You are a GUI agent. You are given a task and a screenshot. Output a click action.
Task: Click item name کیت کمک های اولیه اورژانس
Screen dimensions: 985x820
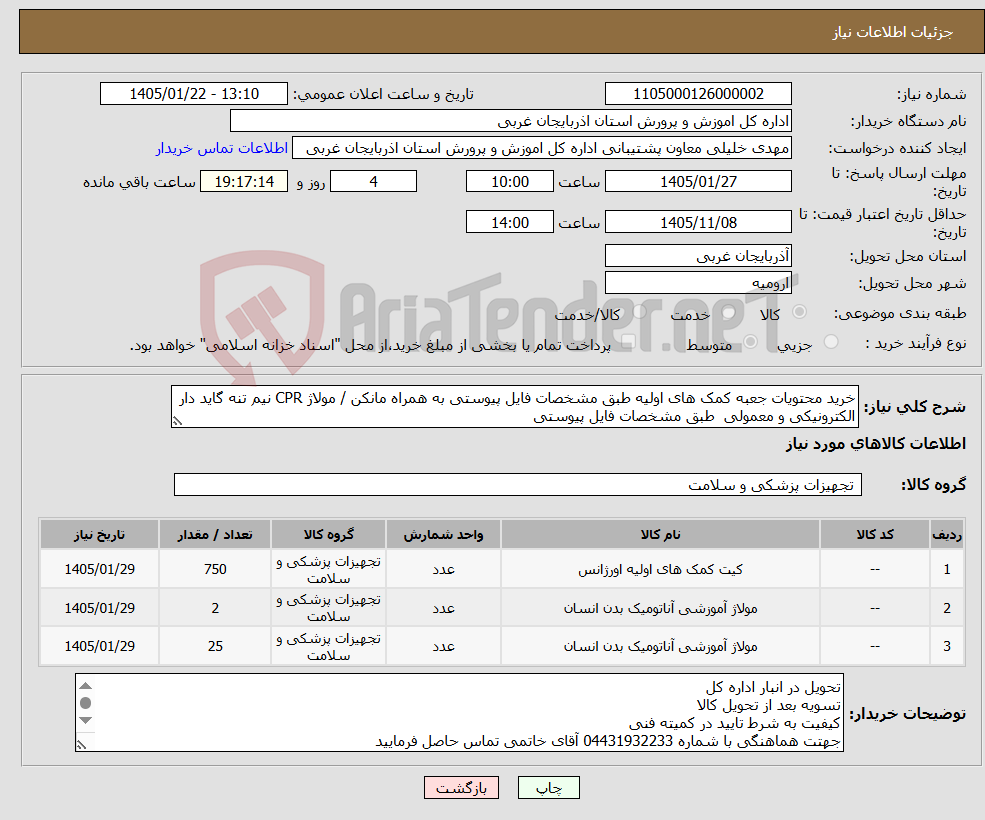coord(660,569)
